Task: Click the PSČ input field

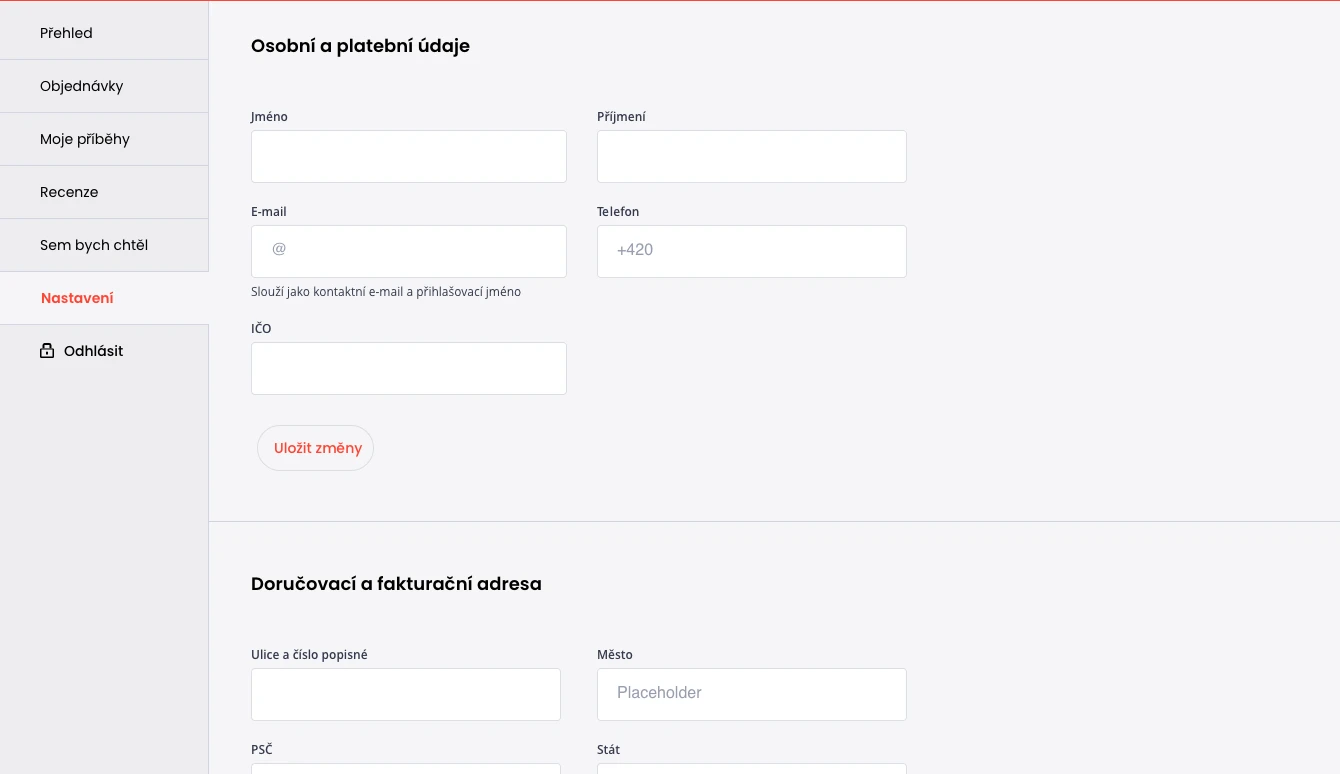Action: 406,768
